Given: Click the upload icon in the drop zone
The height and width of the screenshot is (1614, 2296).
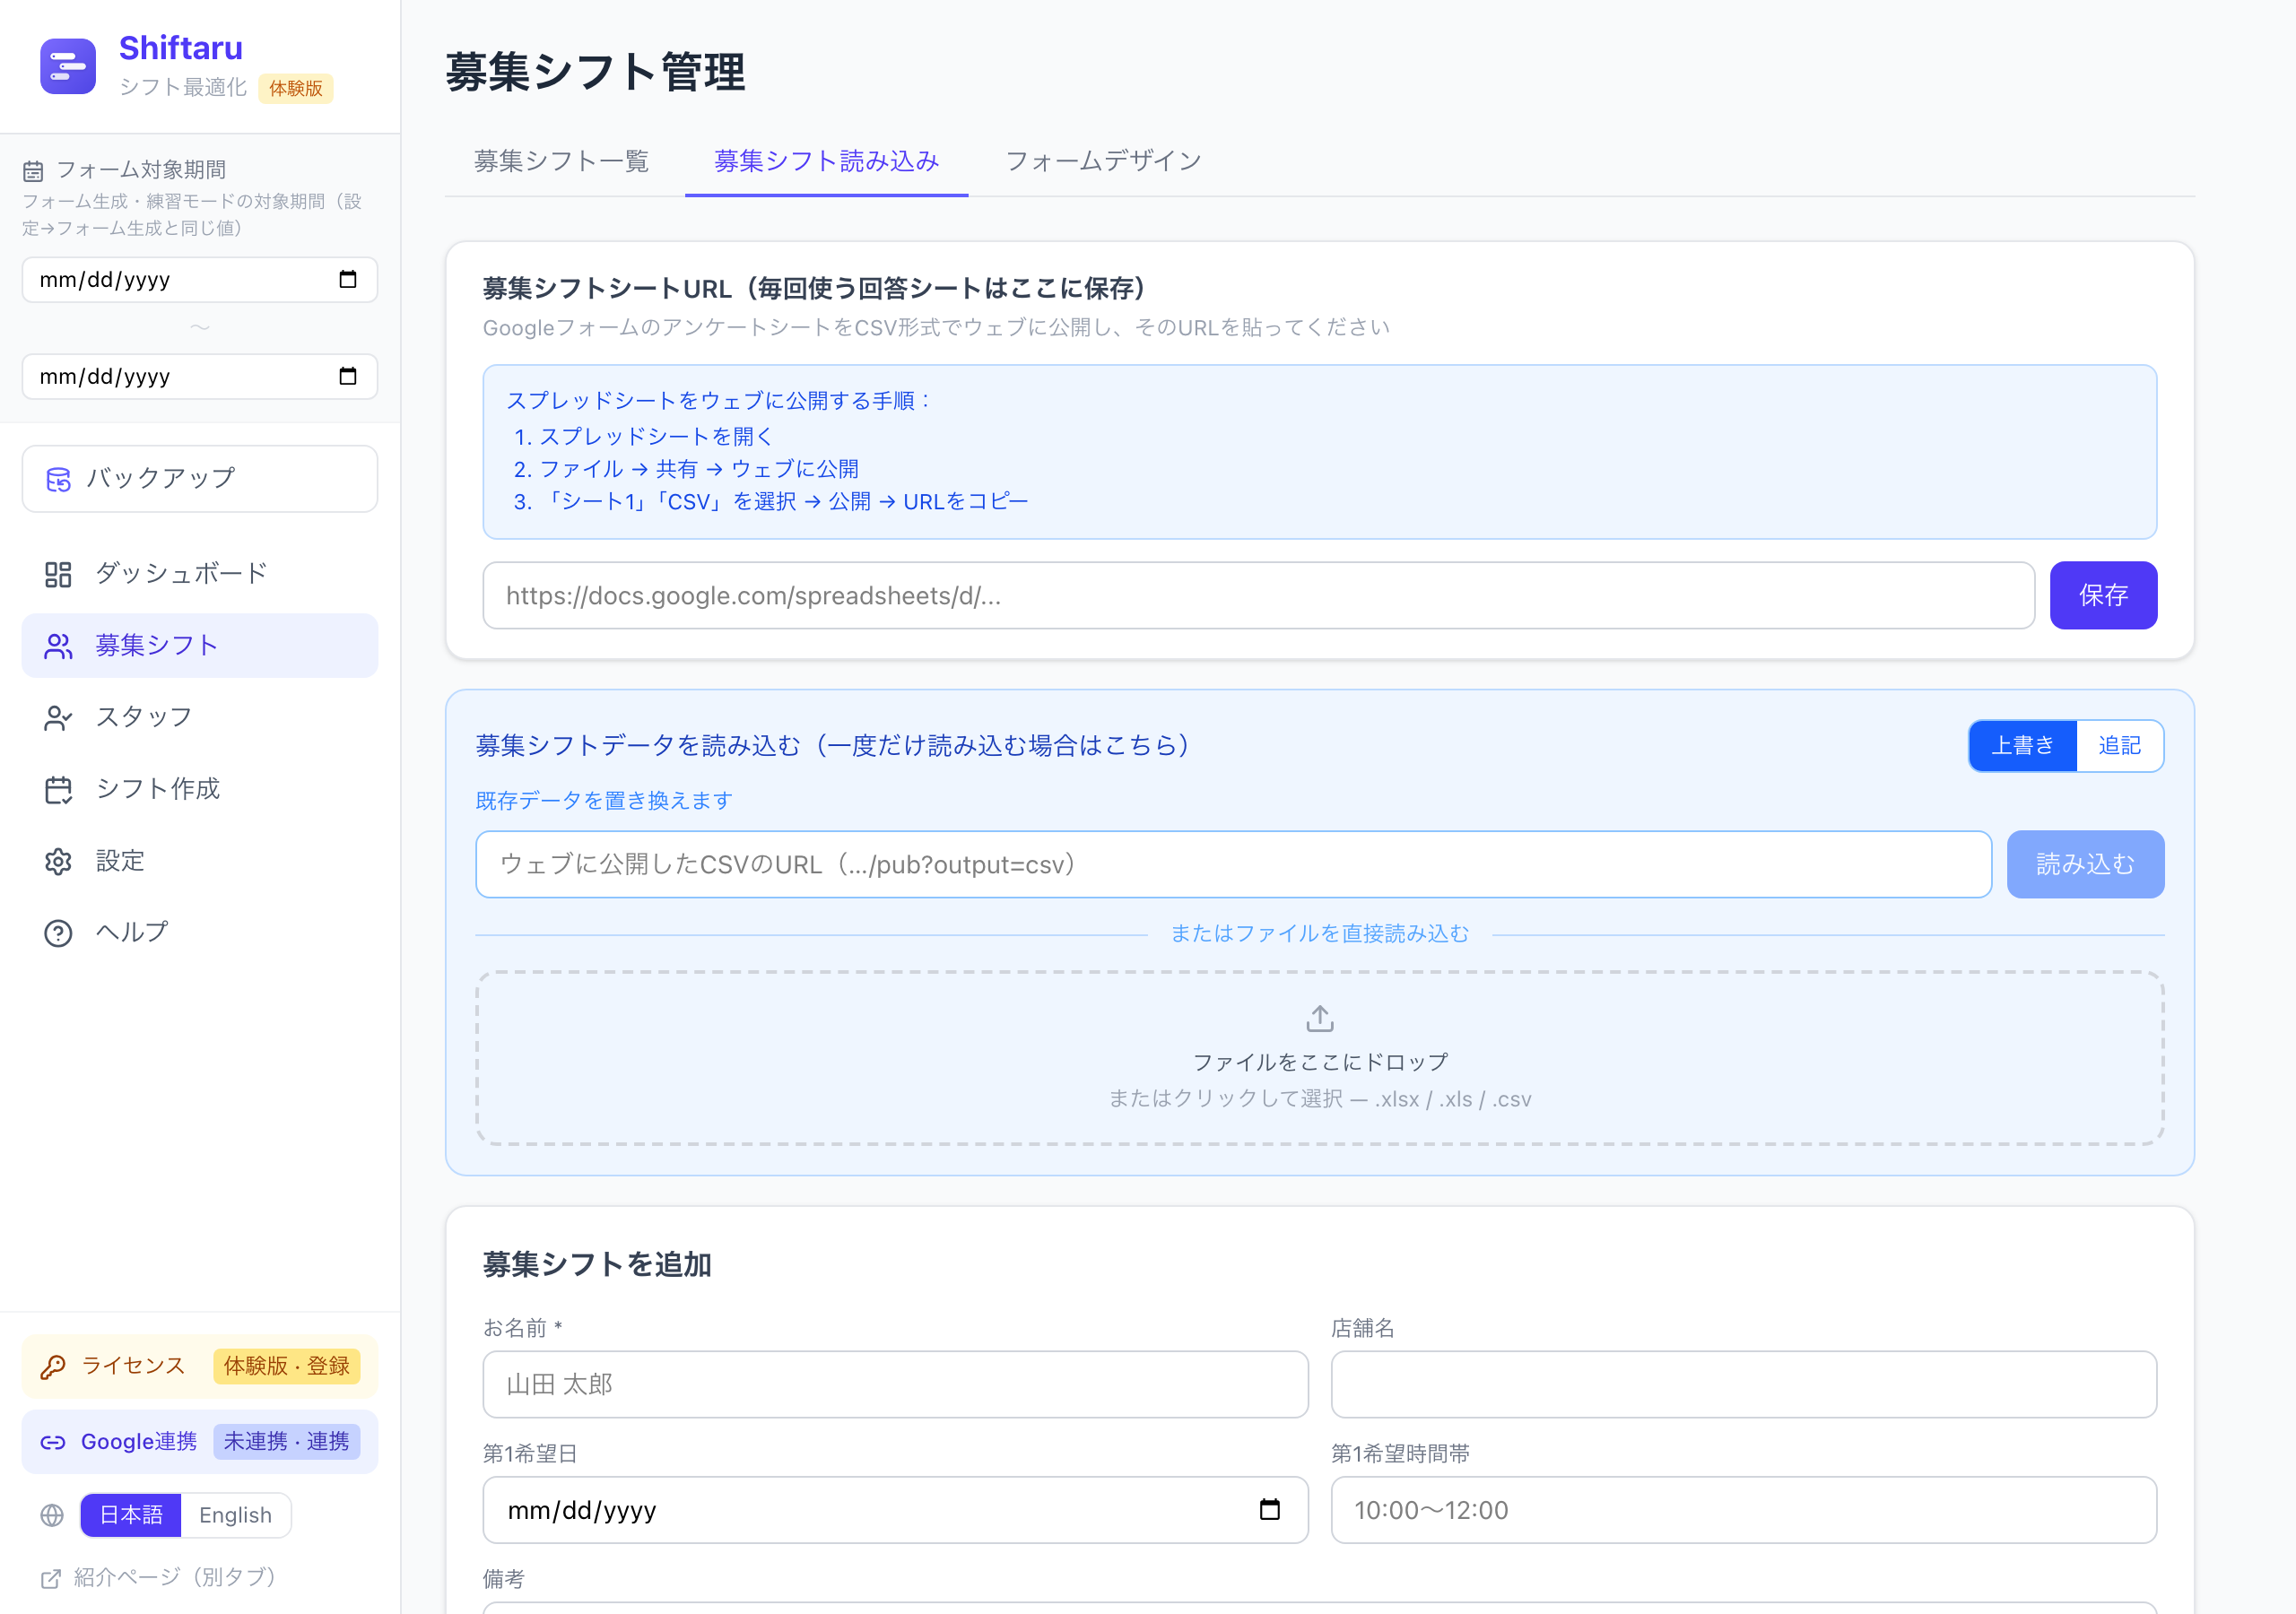Looking at the screenshot, I should point(1320,1018).
